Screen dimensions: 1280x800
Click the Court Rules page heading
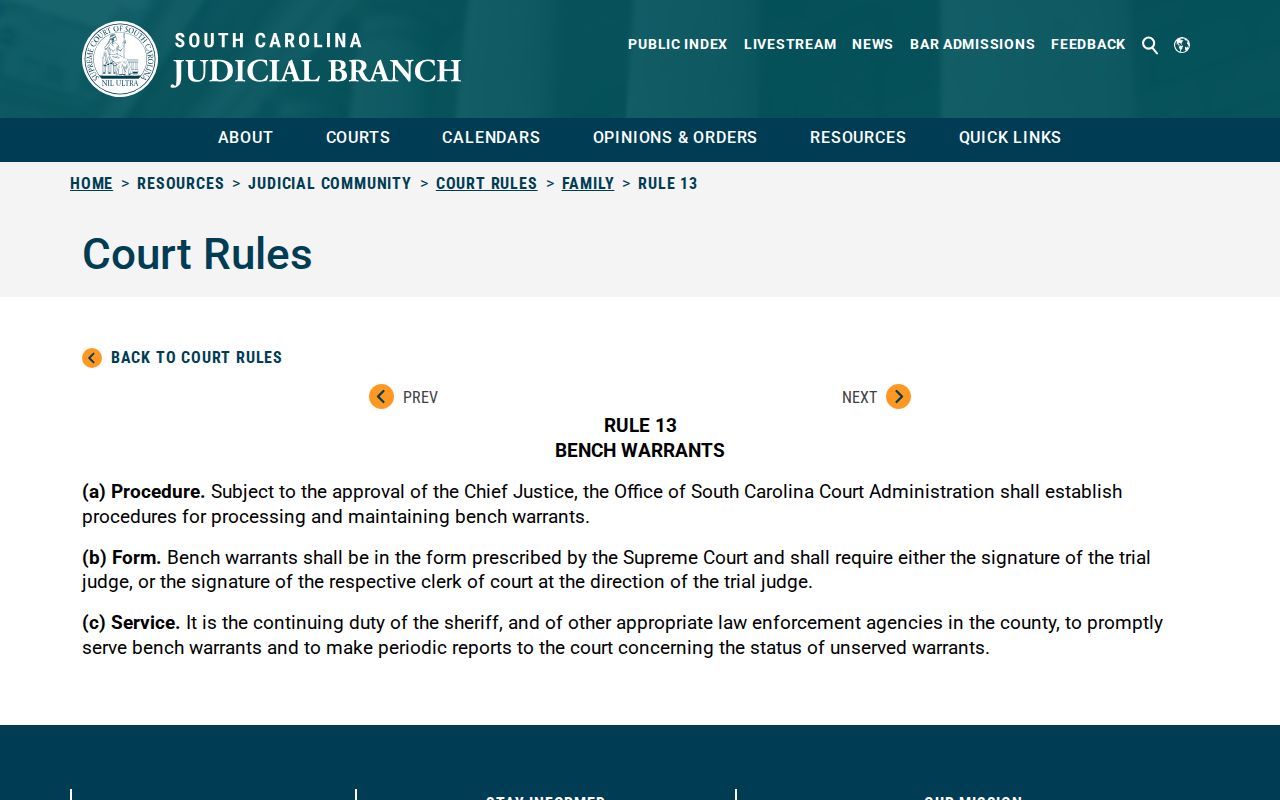(x=197, y=254)
